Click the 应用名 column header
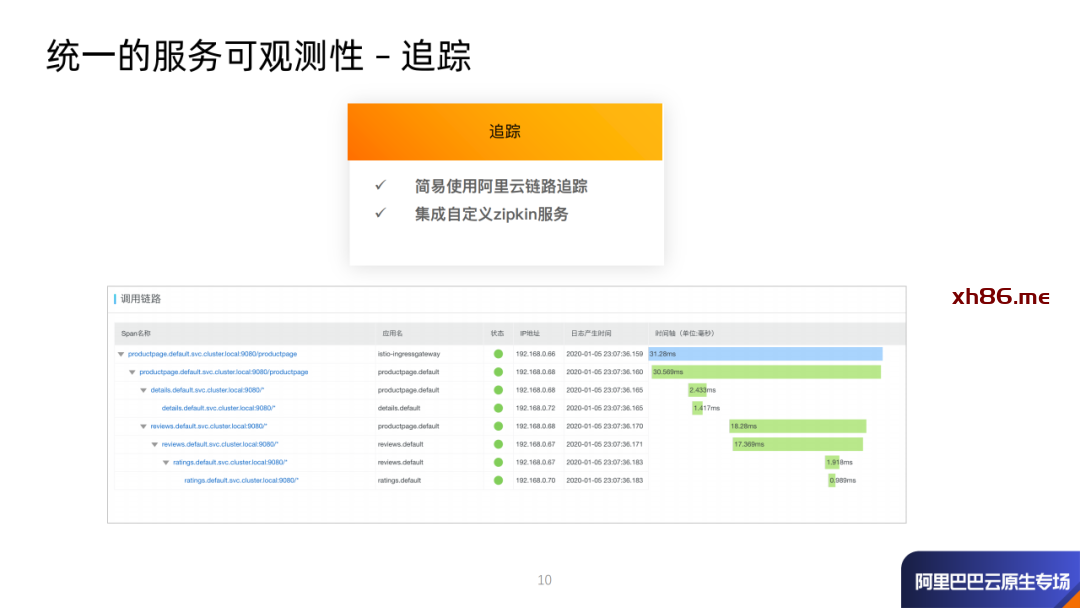 click(391, 333)
